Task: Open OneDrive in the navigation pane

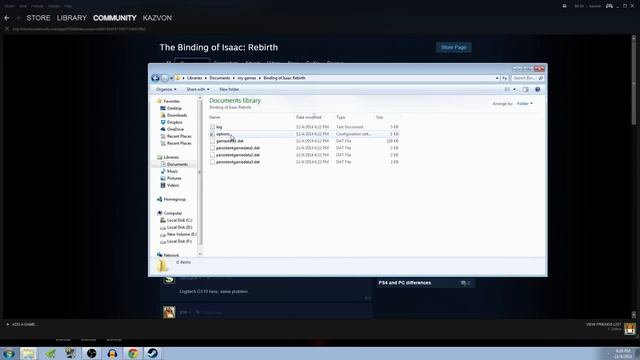Action: (172, 129)
